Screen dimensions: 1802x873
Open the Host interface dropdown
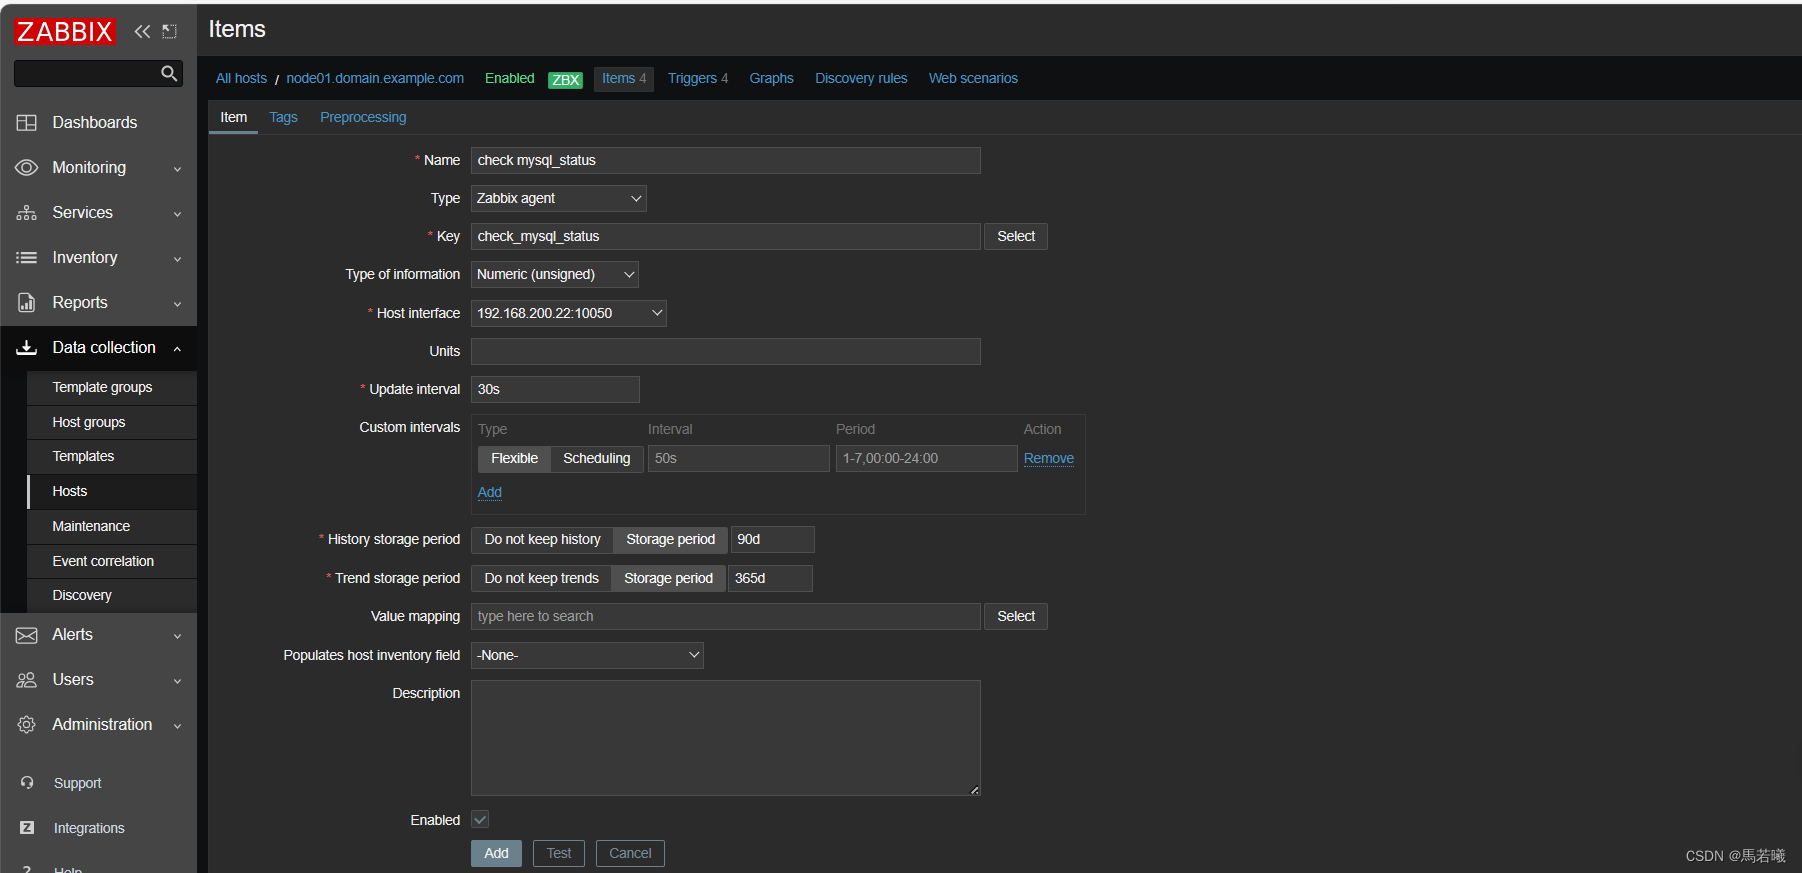(568, 313)
